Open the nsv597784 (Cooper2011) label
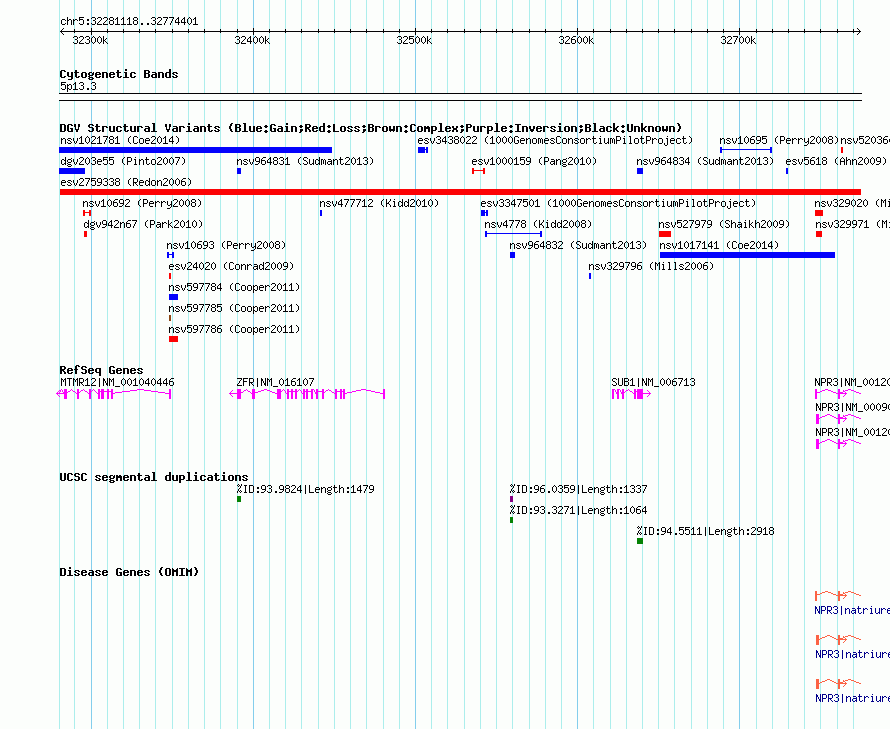The height and width of the screenshot is (729, 890). (234, 287)
